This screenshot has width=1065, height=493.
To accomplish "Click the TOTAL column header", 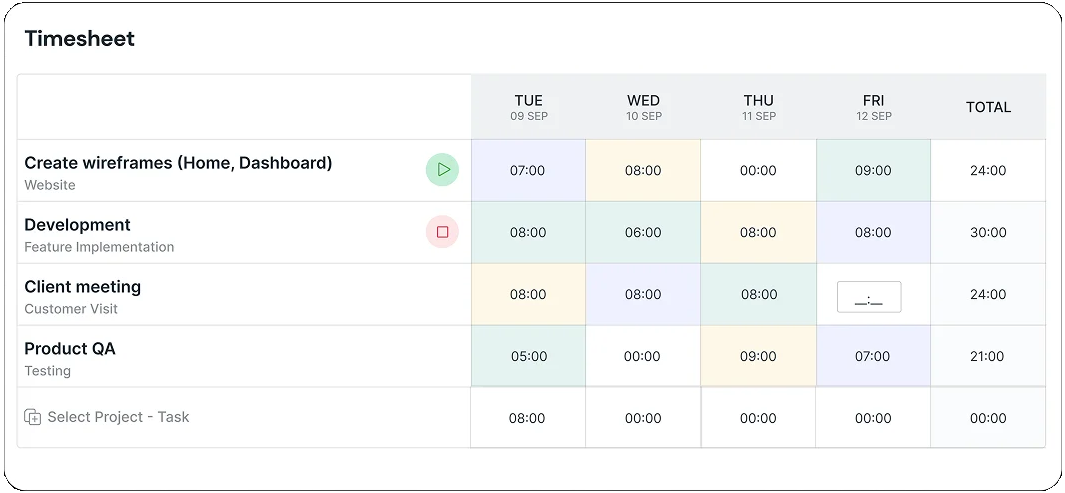I will 988,107.
